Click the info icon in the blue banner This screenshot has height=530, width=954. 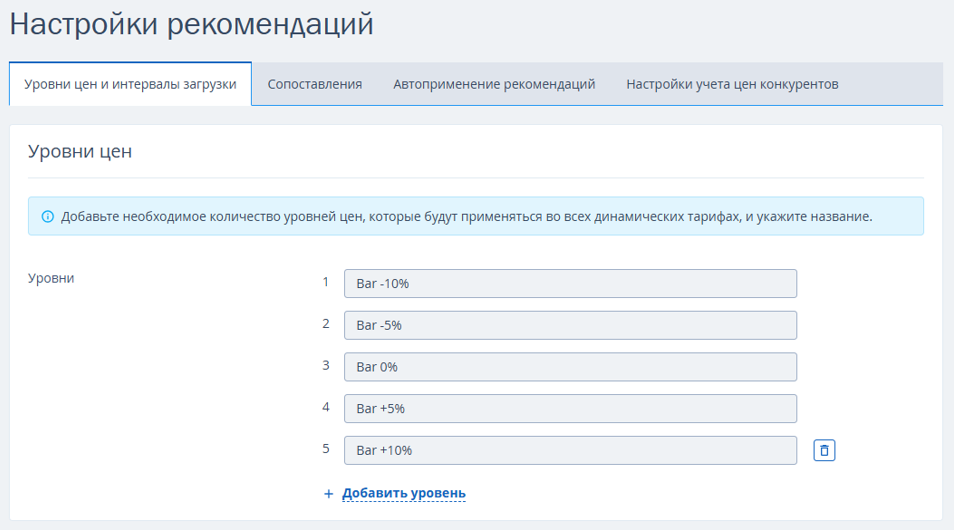(x=47, y=217)
